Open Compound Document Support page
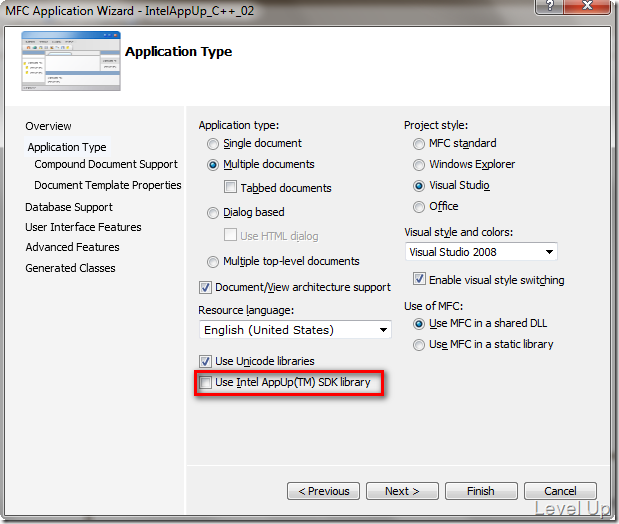 pyautogui.click(x=106, y=164)
